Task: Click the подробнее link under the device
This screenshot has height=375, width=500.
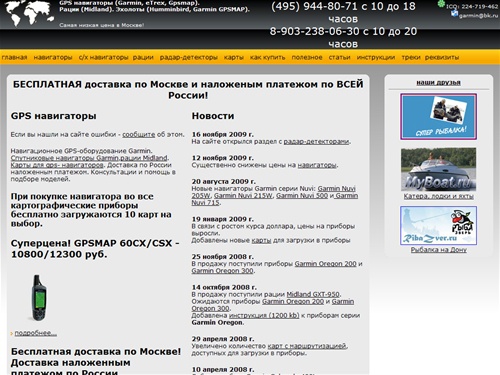Action: [x=36, y=333]
